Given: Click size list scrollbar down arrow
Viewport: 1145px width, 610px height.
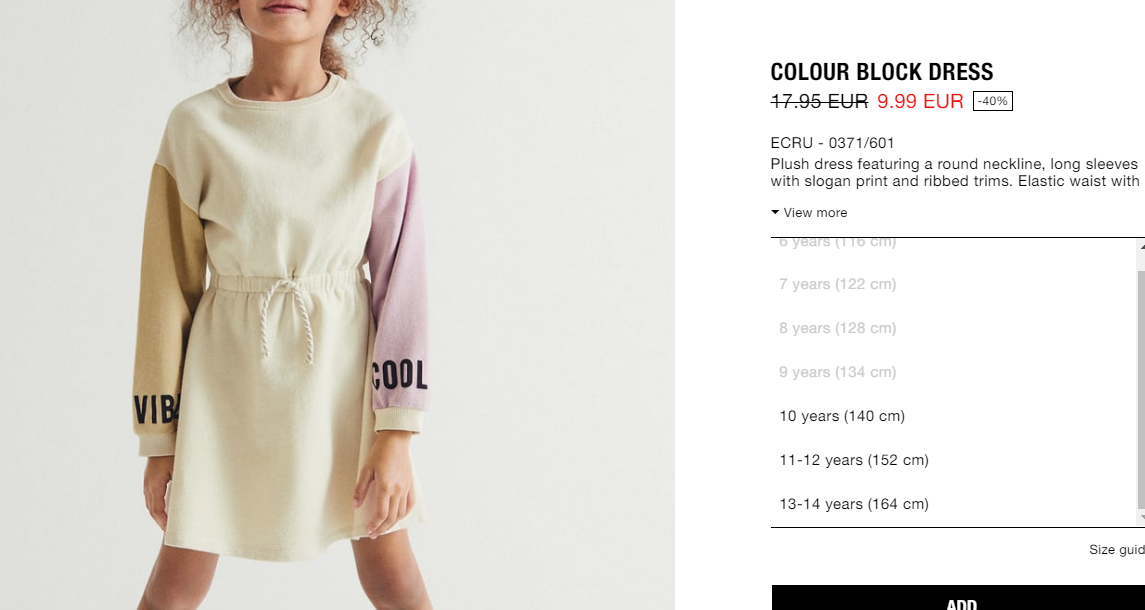Looking at the screenshot, I should (x=1141, y=518).
